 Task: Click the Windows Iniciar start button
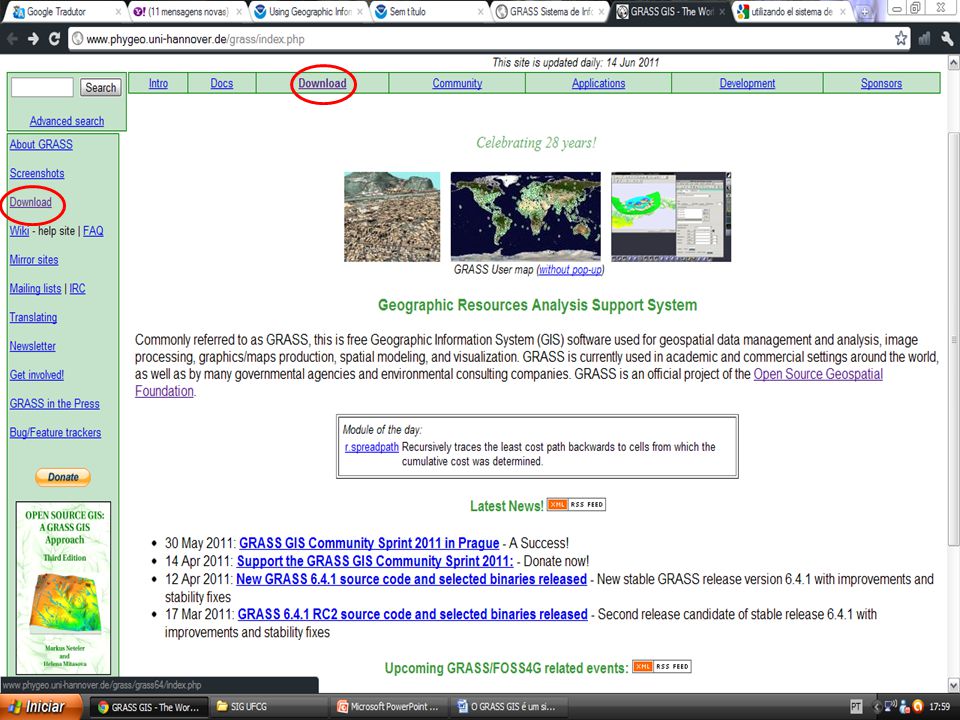(41, 707)
